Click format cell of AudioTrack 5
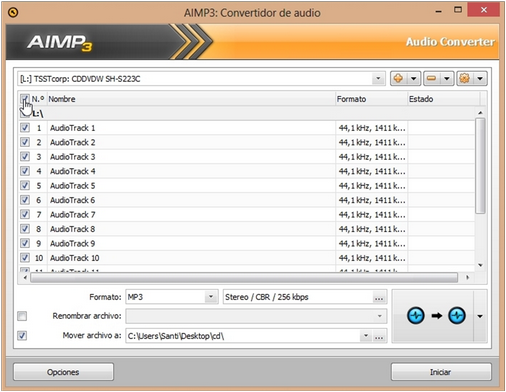Viewport: 506px width, 392px height. point(372,186)
